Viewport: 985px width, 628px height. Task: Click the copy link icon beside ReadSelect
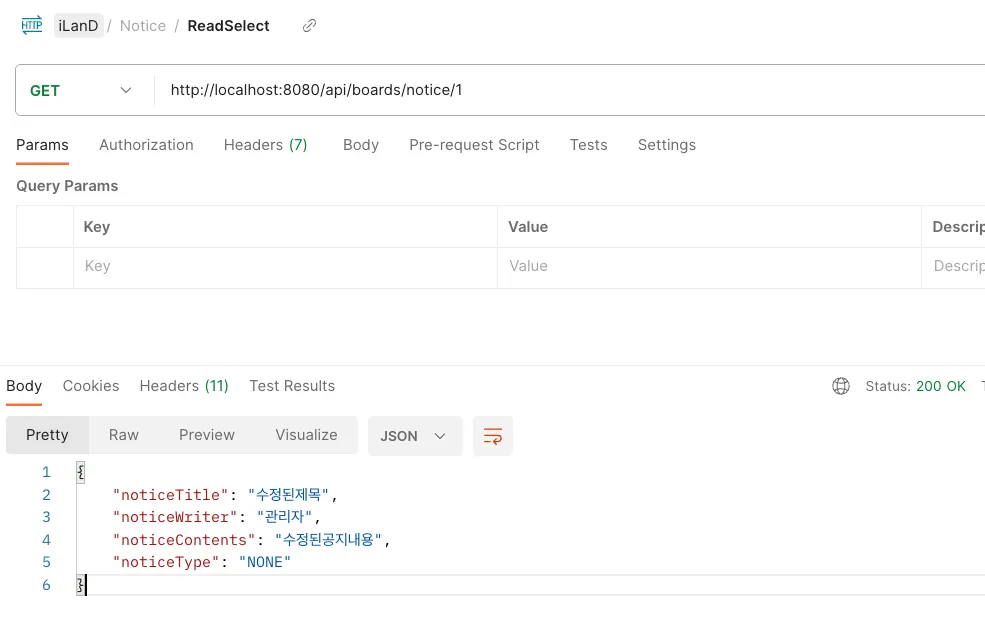click(310, 26)
